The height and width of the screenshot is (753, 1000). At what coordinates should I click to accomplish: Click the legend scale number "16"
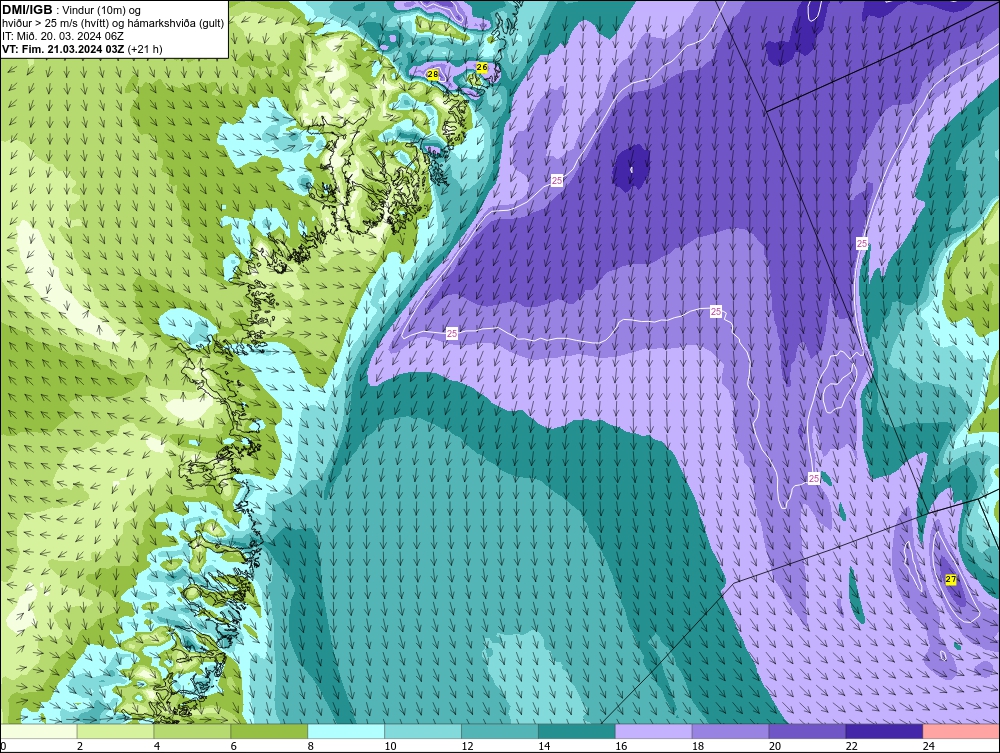point(621,746)
